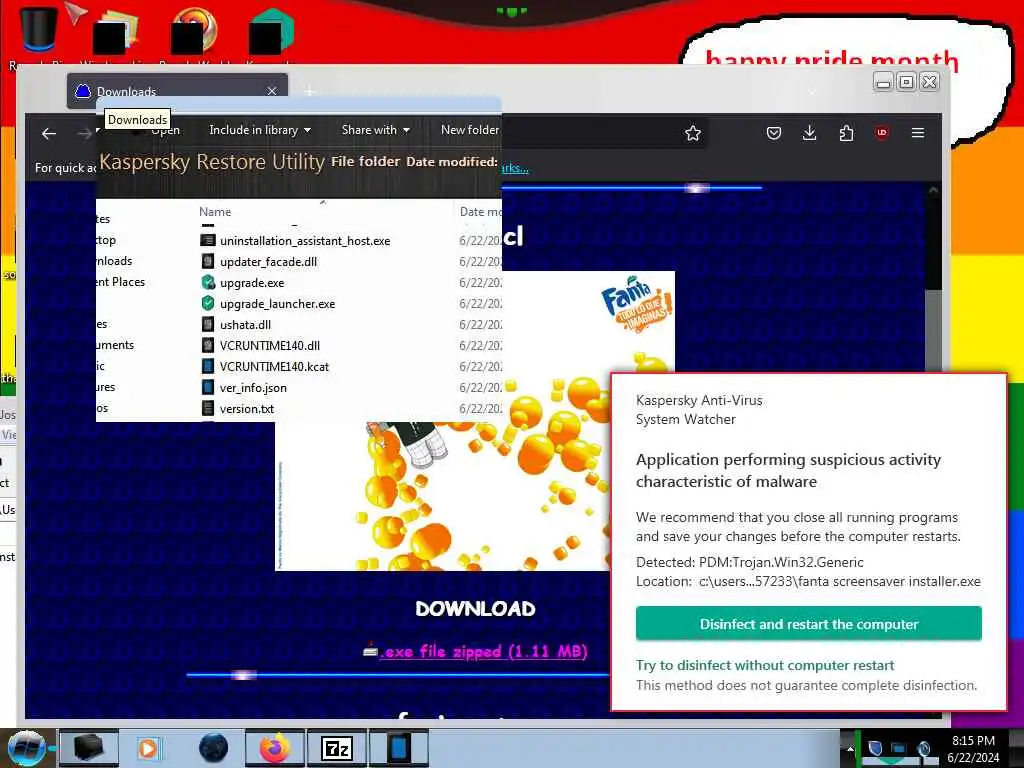Click Disinfect and restart the computer
The image size is (1024, 768).
808,624
